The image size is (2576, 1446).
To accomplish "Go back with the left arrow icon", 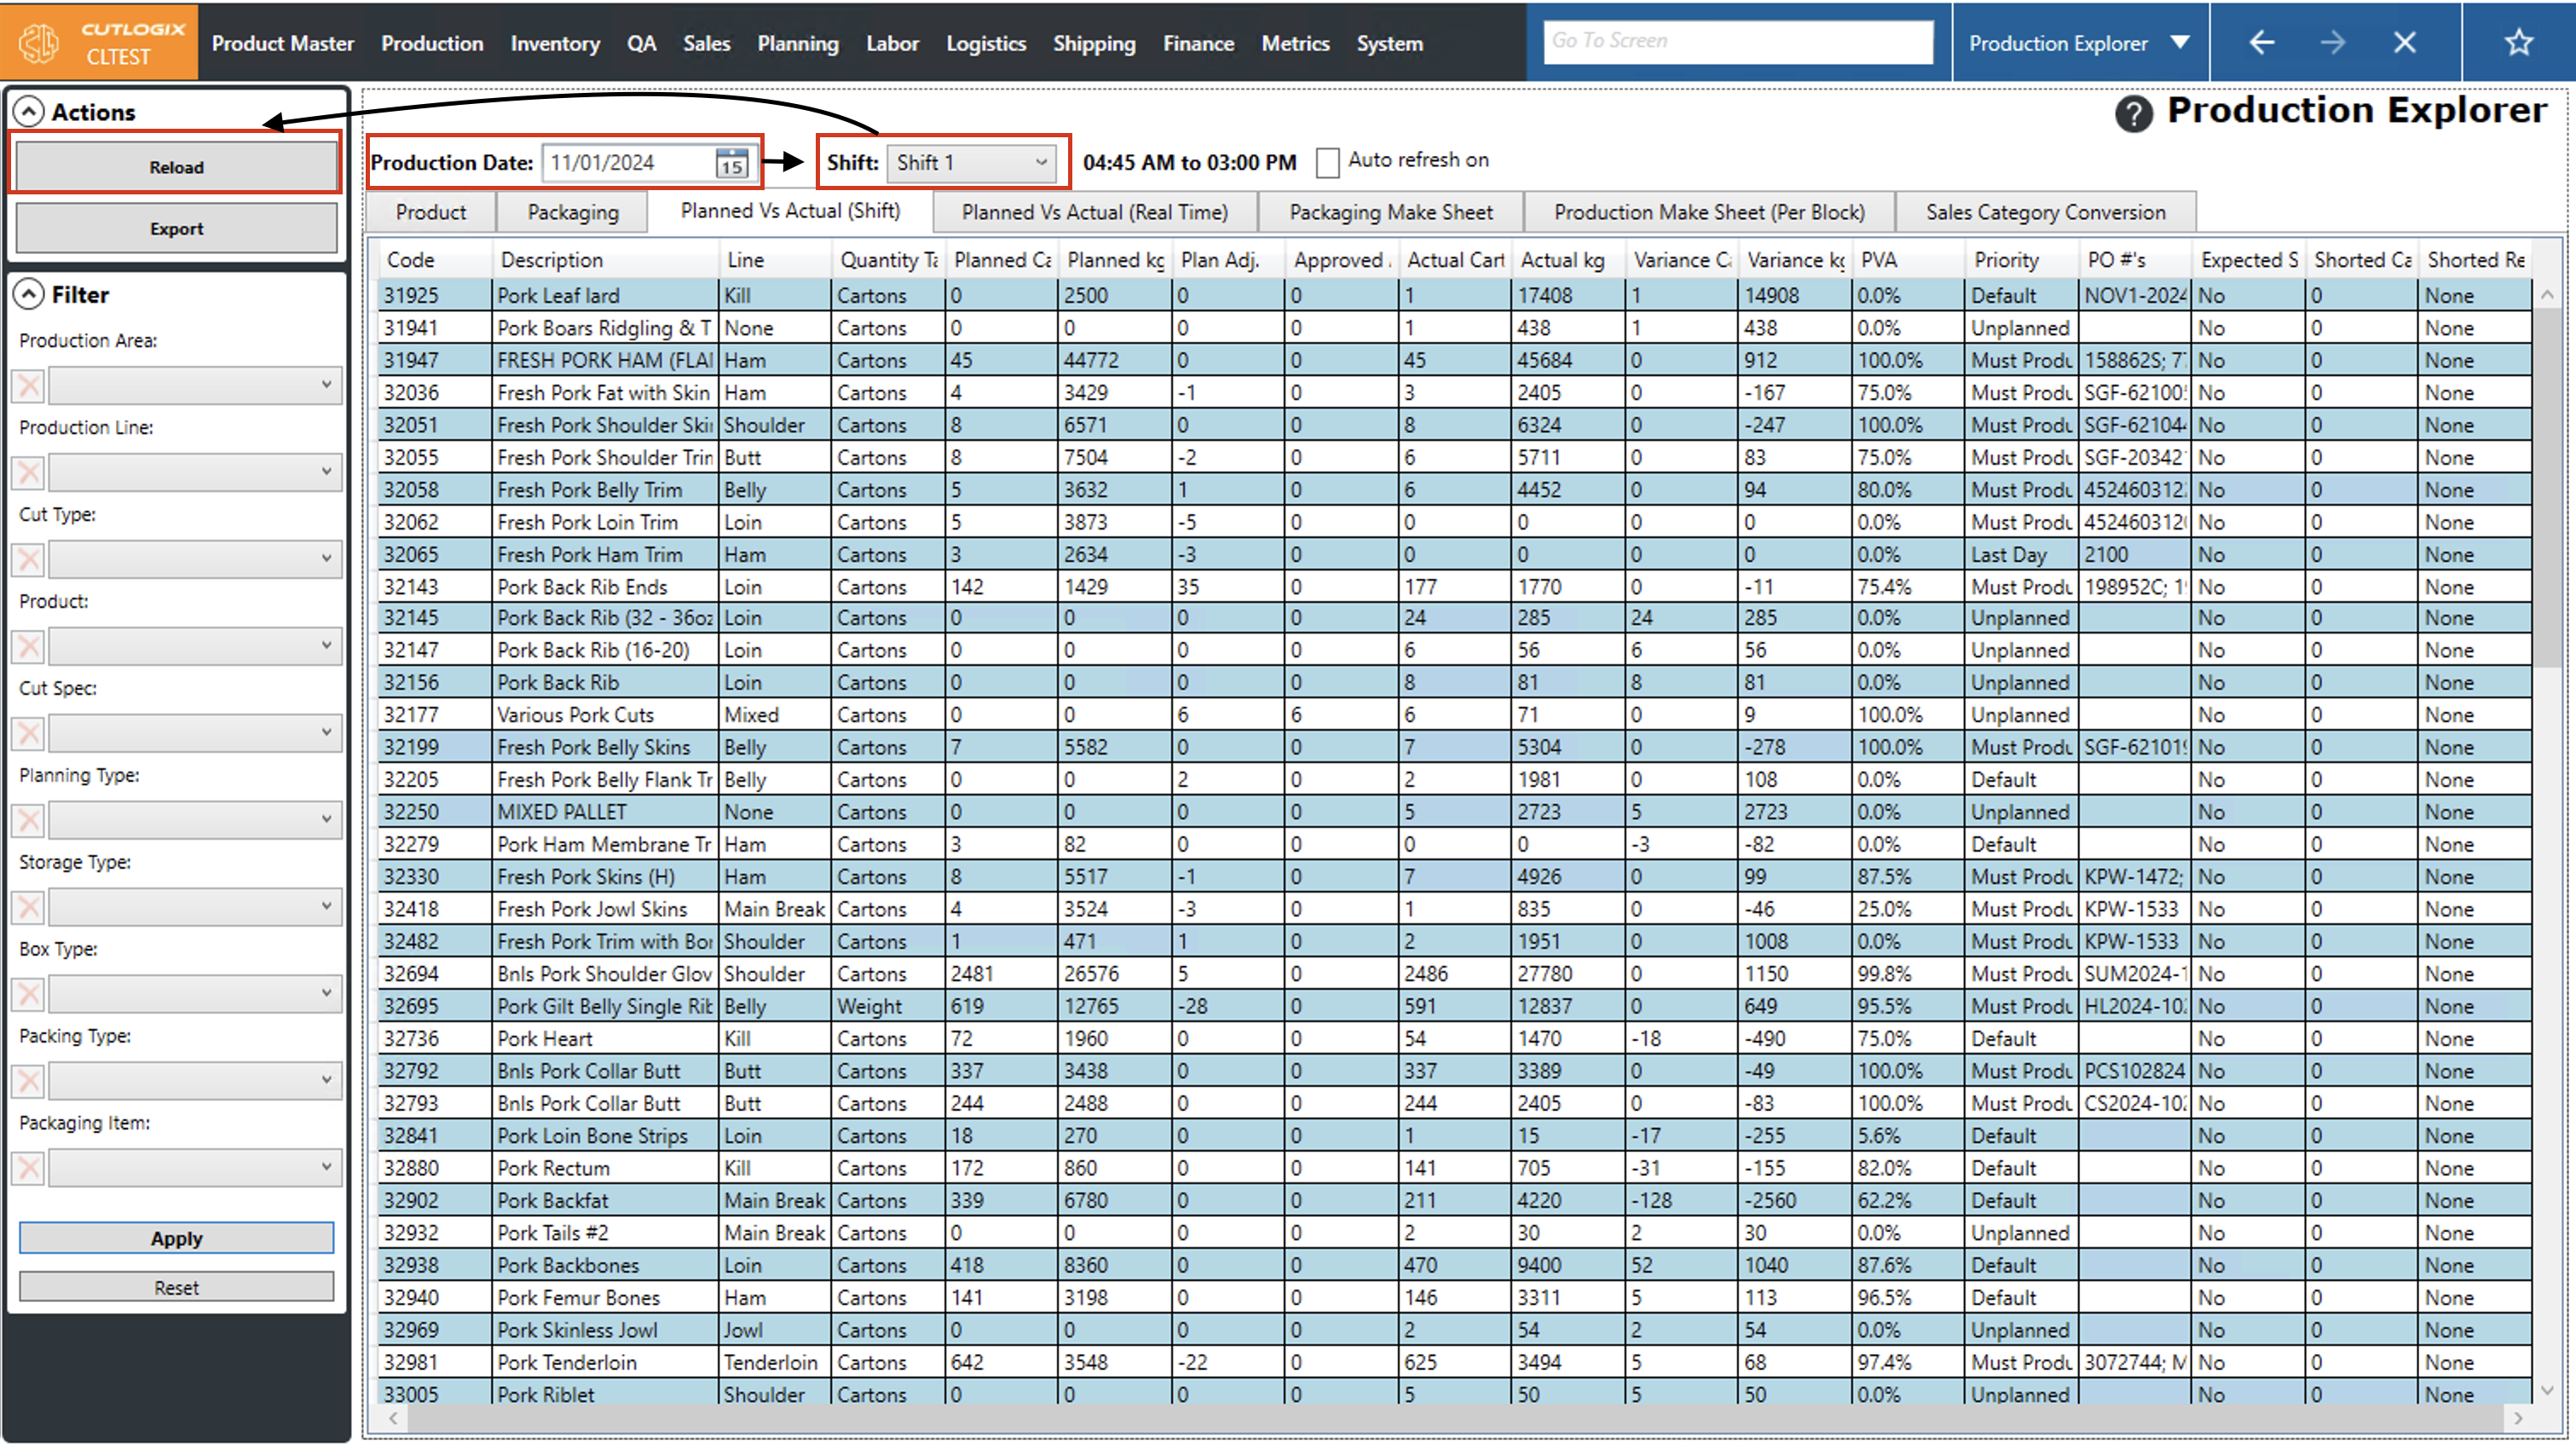I will pyautogui.click(x=2261, y=42).
